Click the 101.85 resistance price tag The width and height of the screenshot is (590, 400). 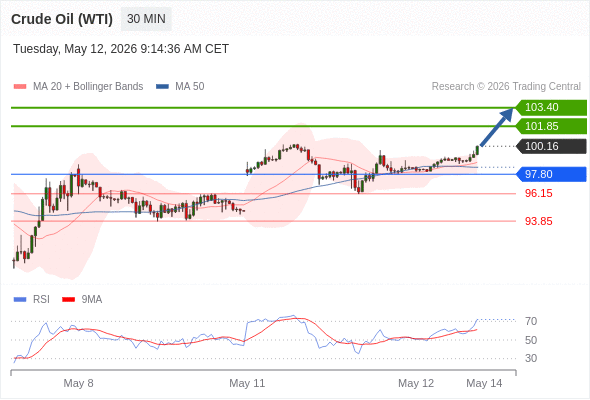[x=551, y=126]
